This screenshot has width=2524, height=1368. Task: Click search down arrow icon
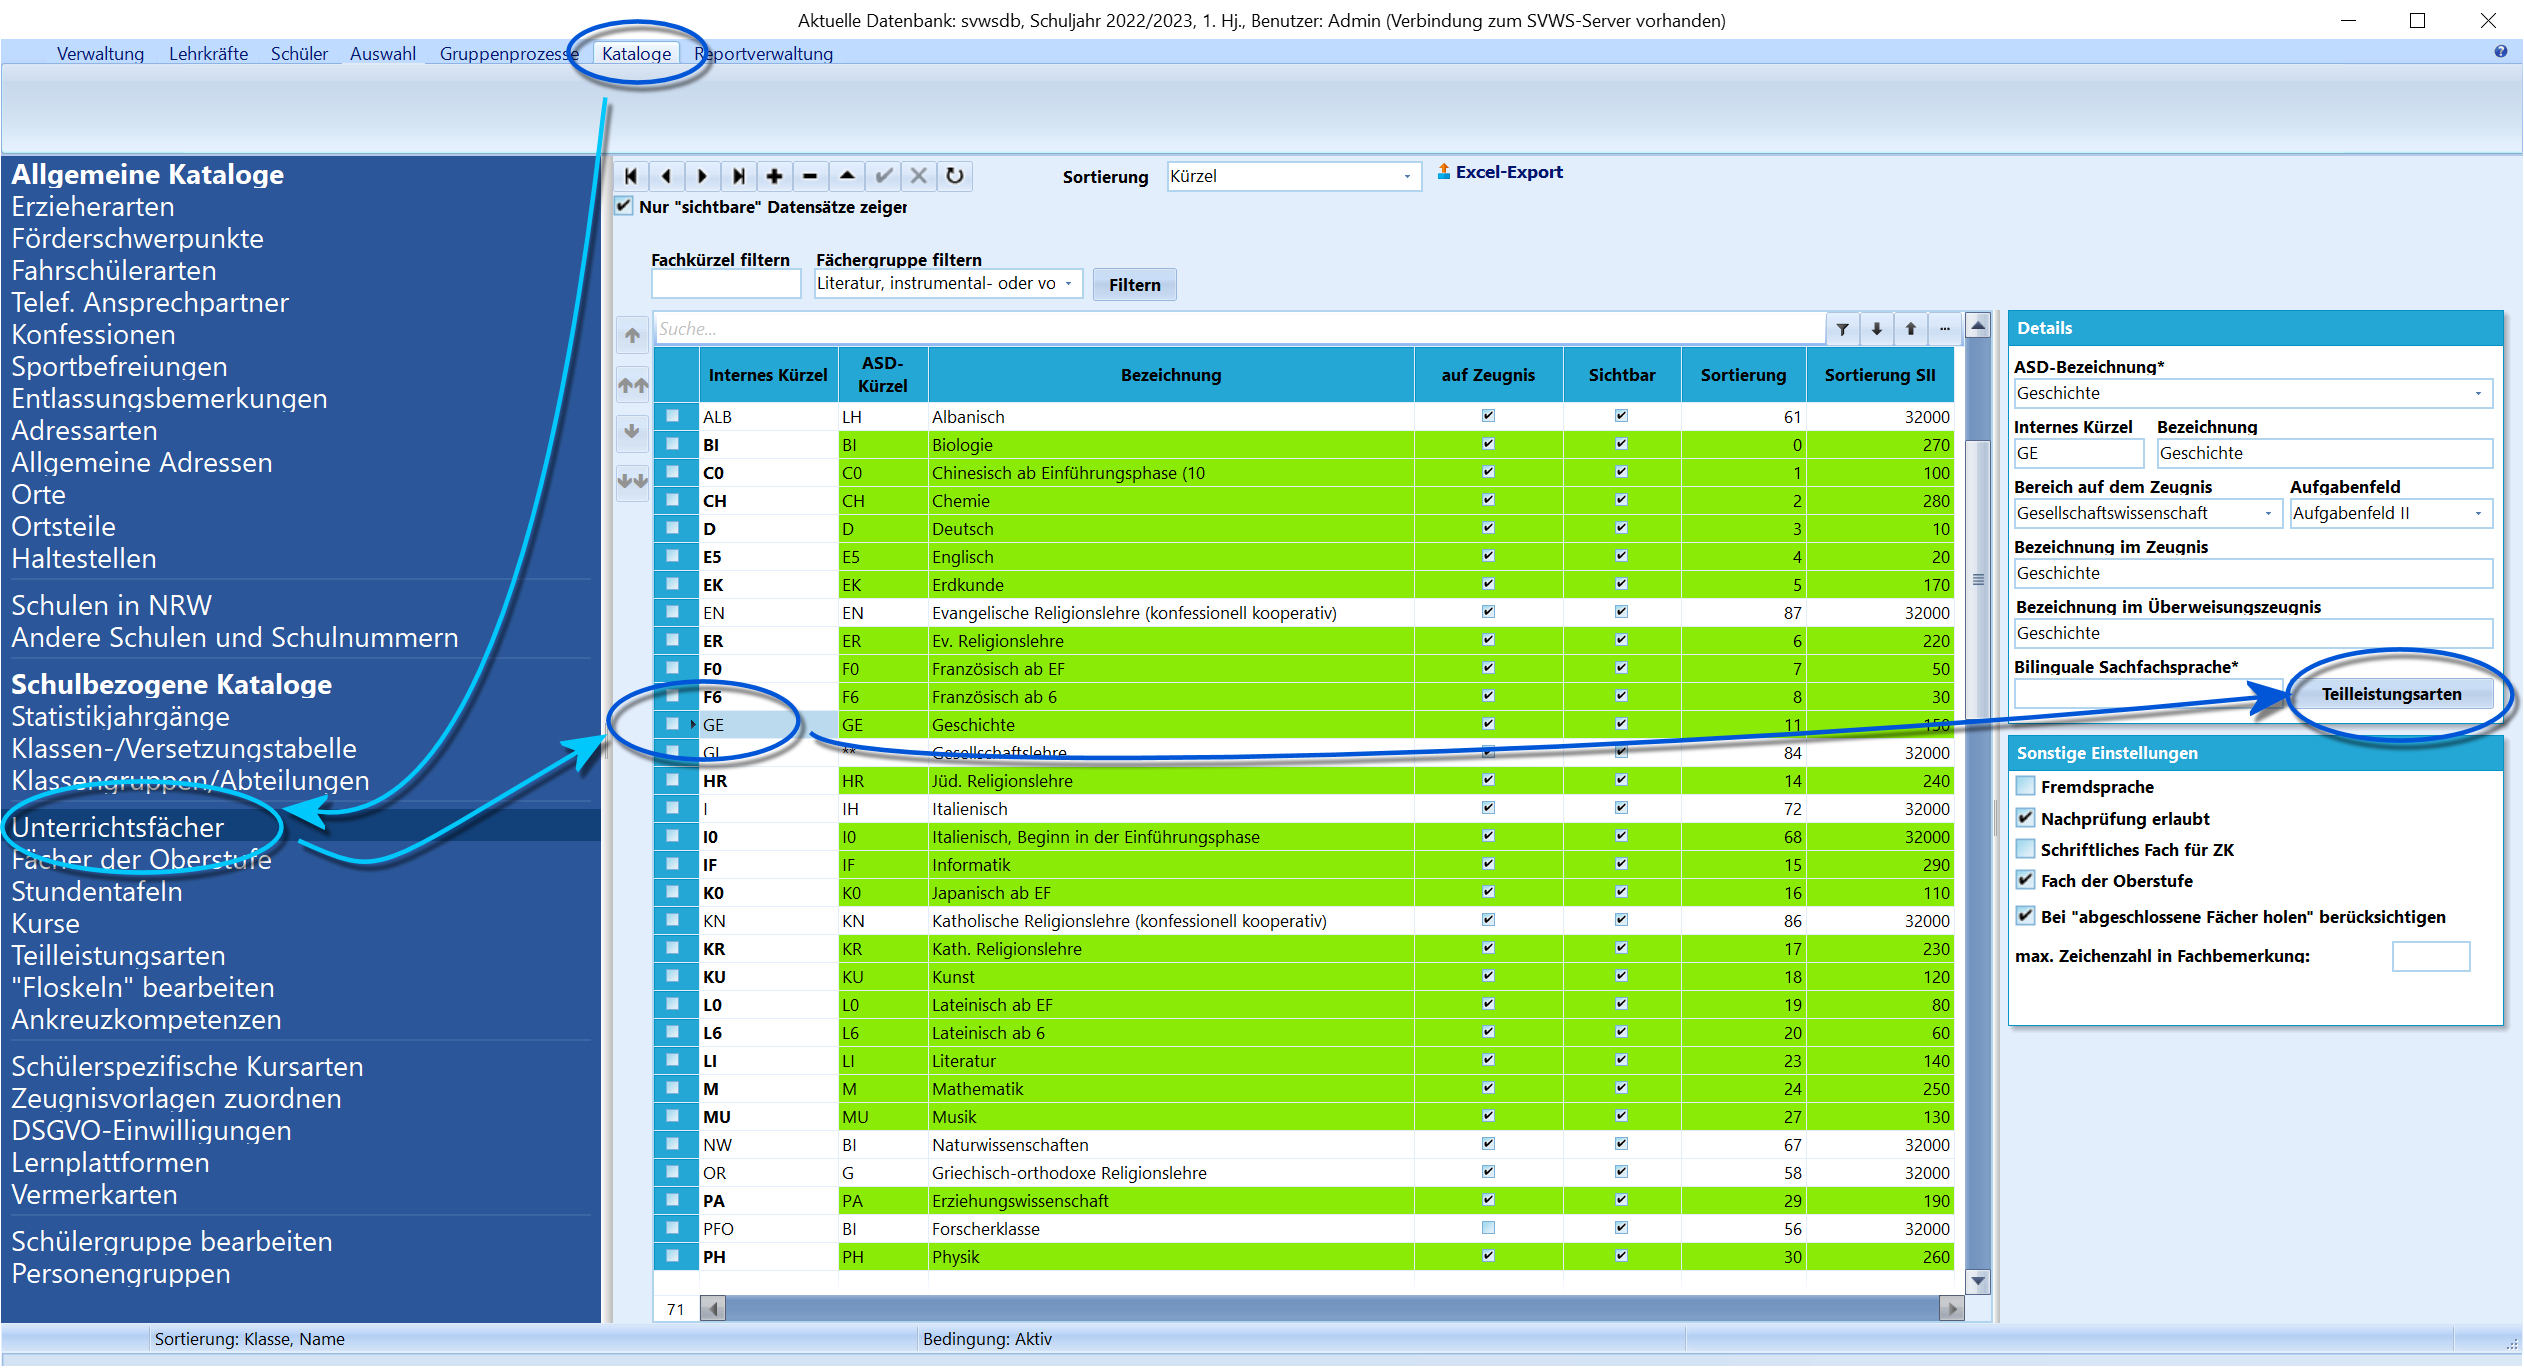(x=1877, y=329)
